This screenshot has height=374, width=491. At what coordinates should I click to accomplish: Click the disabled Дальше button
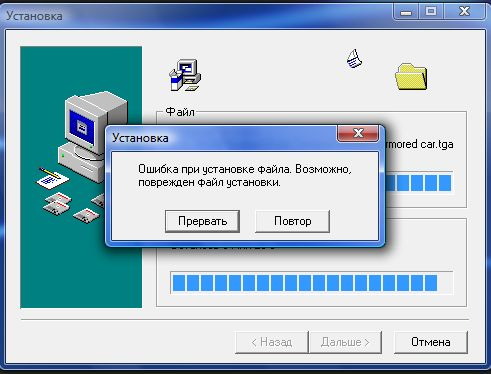(345, 342)
